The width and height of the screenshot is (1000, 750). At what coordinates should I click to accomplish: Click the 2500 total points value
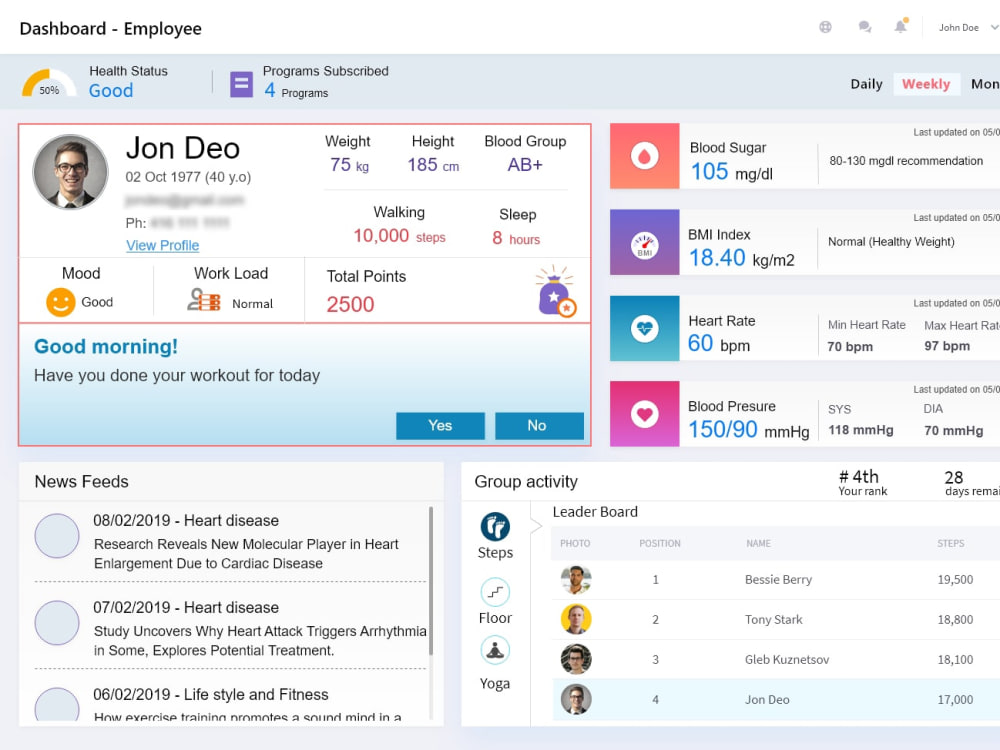tap(351, 304)
